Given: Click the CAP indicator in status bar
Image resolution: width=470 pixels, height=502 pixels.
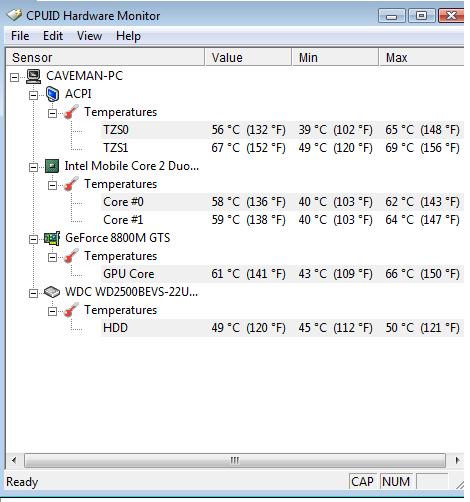Looking at the screenshot, I should pos(362,482).
